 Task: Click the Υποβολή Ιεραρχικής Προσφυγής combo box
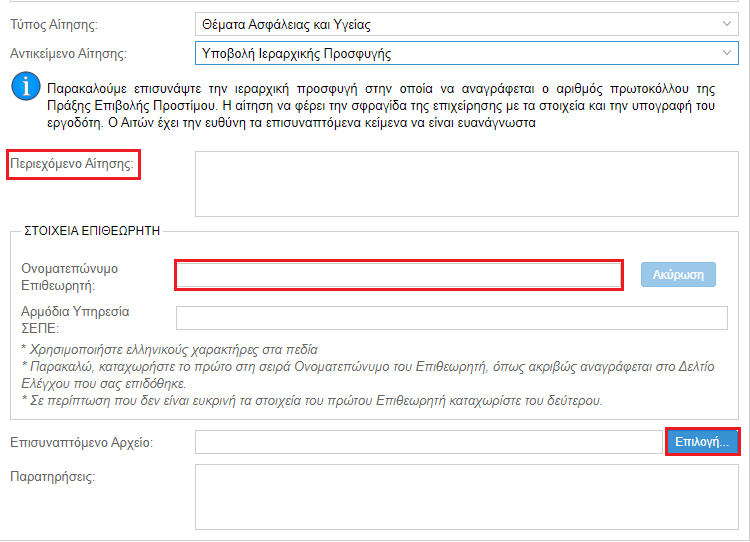(466, 53)
